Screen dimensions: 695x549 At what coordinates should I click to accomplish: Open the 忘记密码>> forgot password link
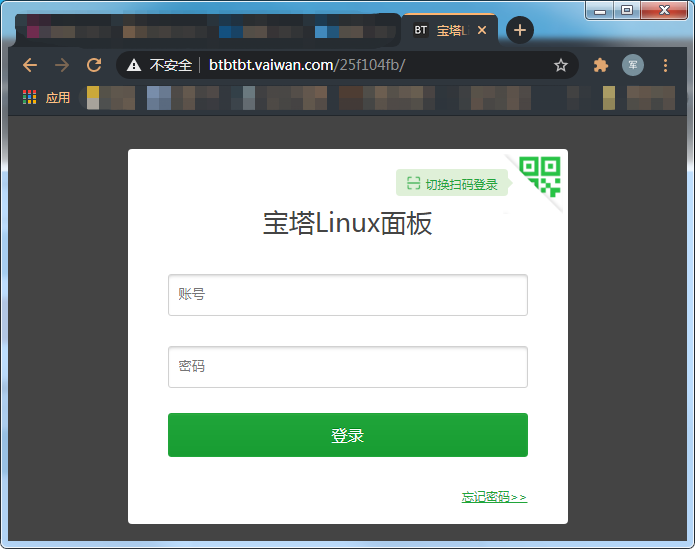[x=494, y=497]
